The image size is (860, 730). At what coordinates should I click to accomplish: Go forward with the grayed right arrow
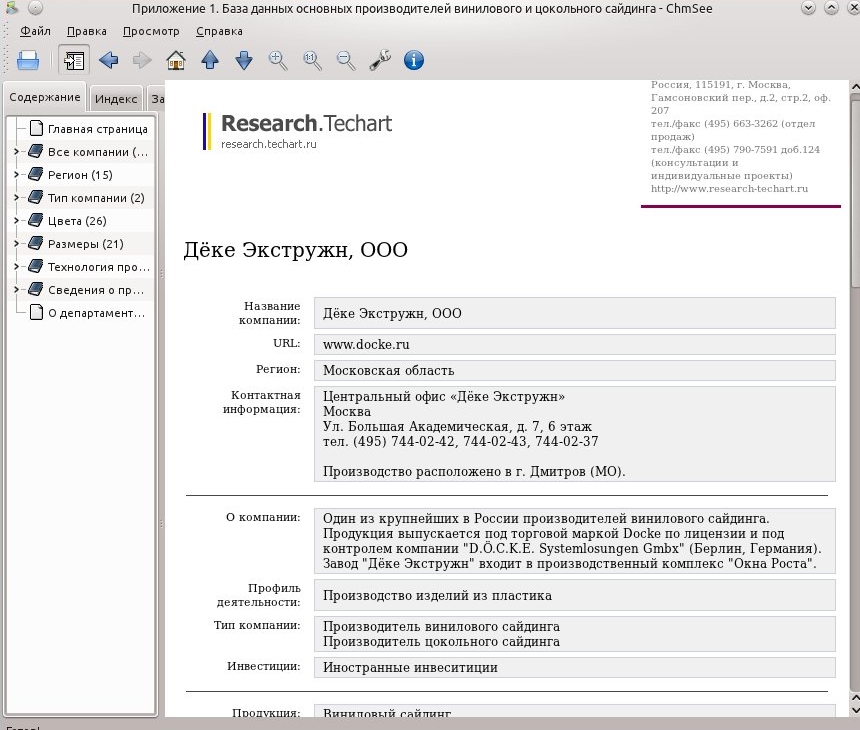[x=142, y=60]
